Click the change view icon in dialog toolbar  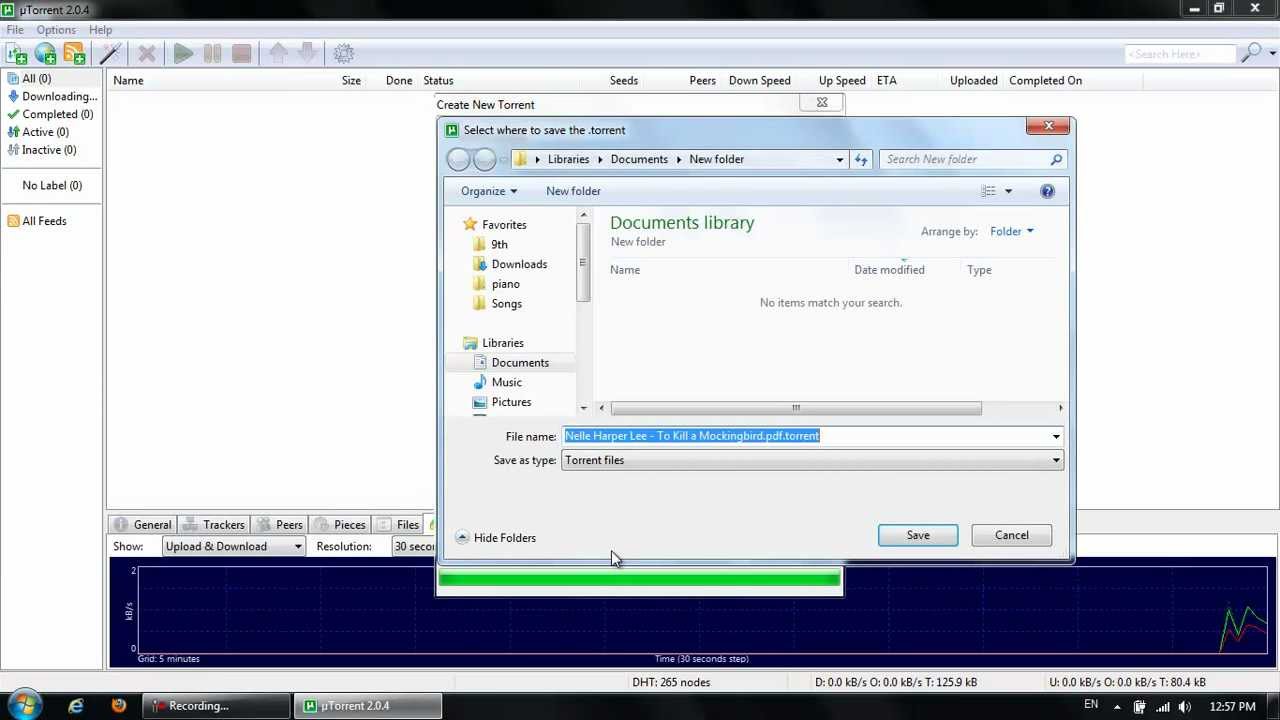(x=988, y=191)
